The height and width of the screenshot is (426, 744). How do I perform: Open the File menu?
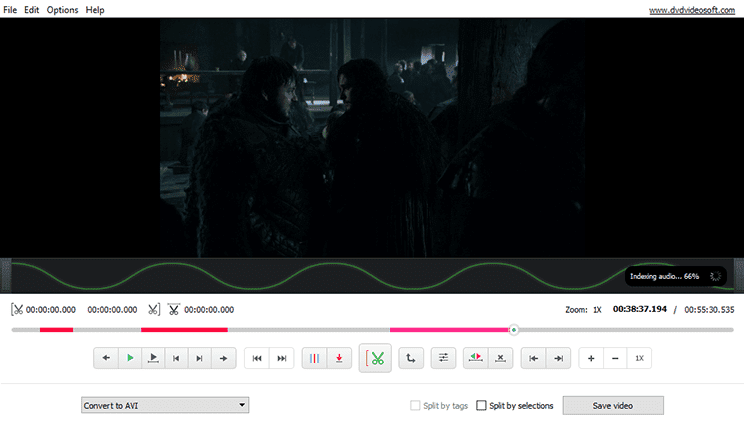pyautogui.click(x=10, y=9)
